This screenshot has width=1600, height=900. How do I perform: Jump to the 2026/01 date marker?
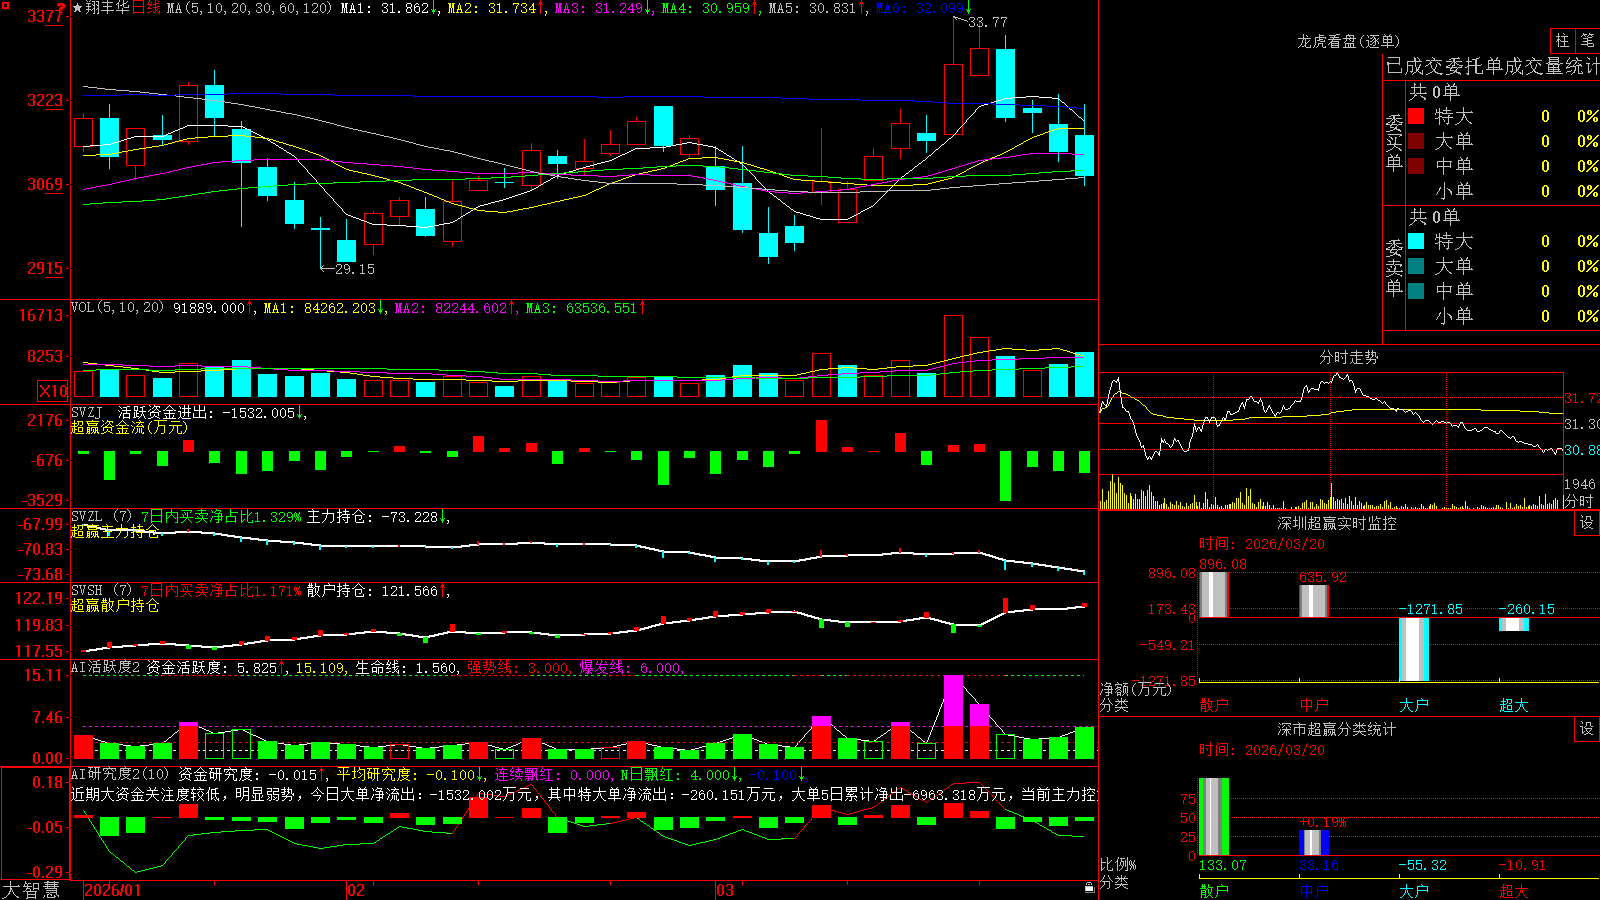(x=113, y=890)
